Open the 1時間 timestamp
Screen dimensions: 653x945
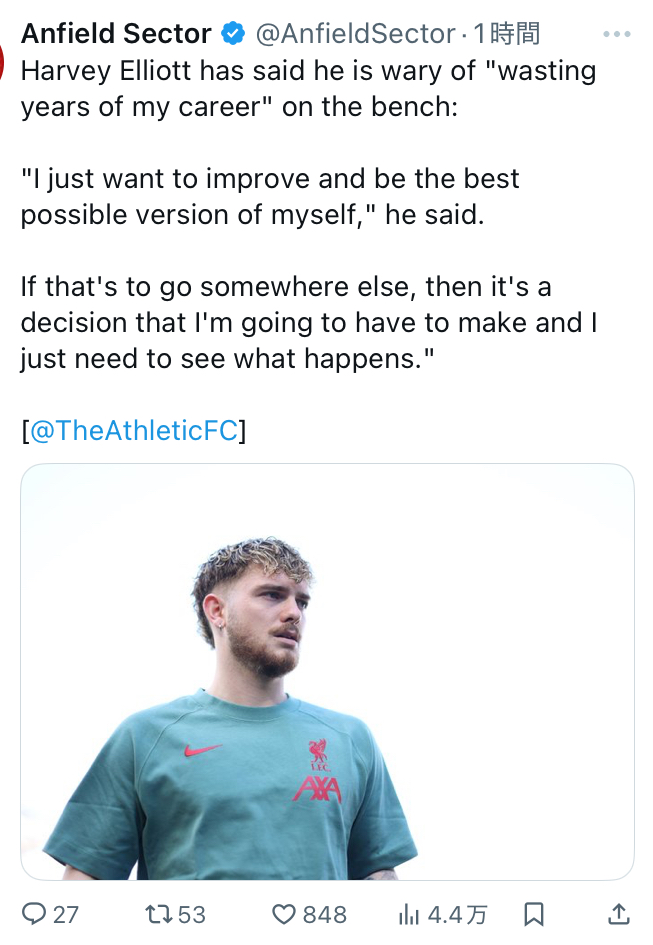506,34
